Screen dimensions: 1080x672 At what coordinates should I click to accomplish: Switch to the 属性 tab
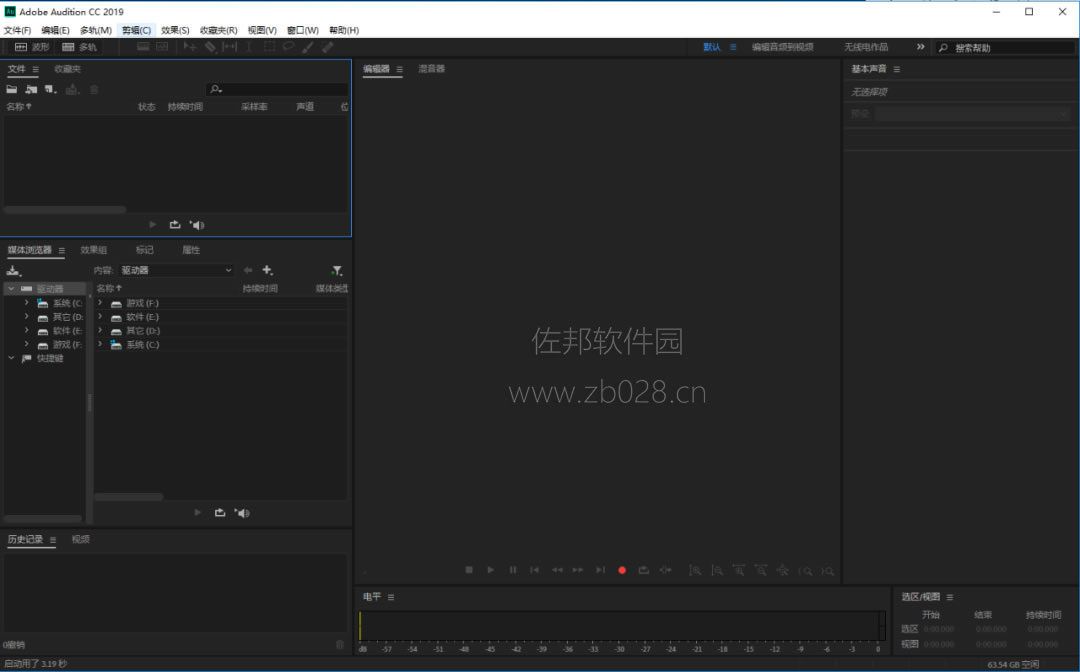[191, 250]
